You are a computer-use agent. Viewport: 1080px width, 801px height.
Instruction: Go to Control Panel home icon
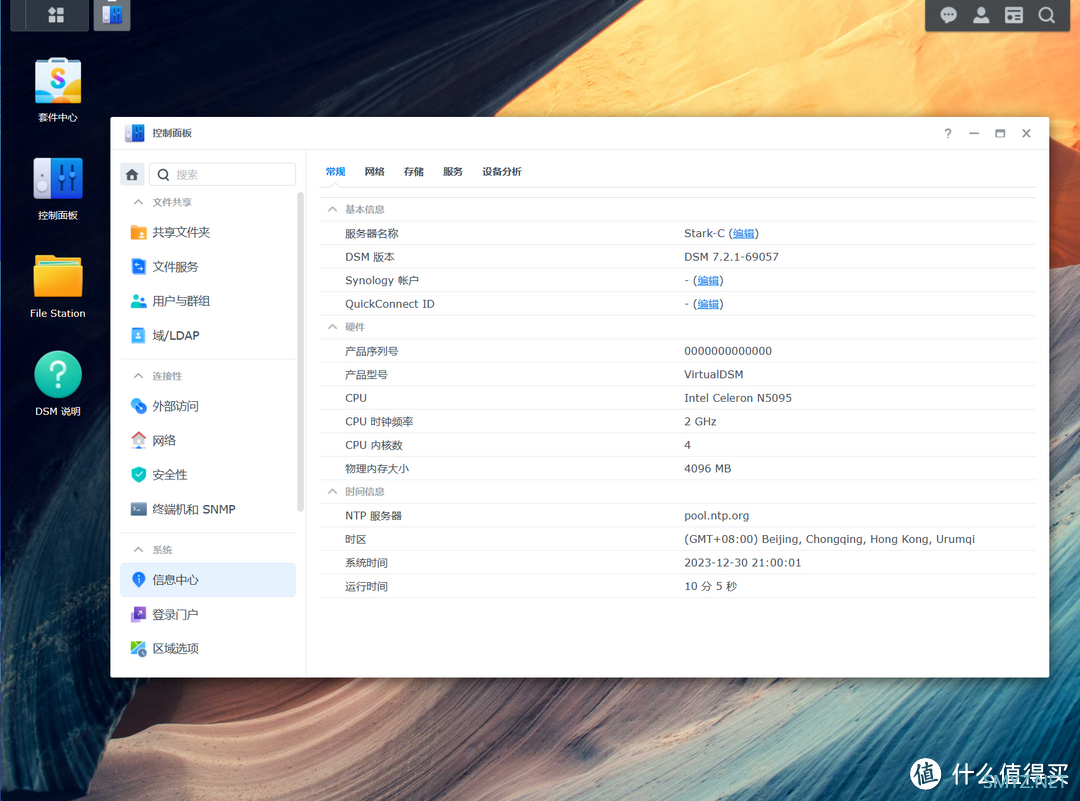(132, 175)
